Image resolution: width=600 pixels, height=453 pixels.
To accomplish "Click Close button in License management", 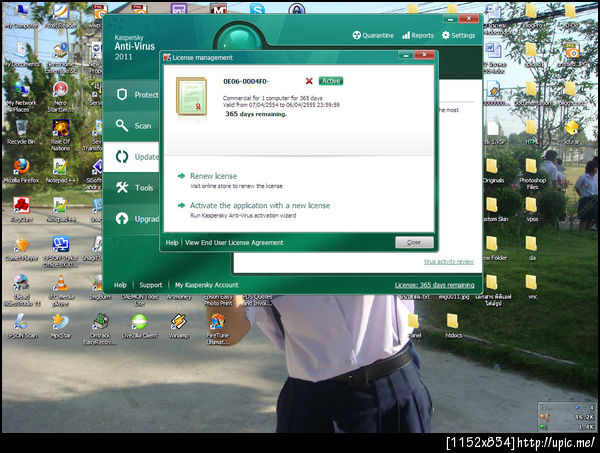I will (414, 242).
